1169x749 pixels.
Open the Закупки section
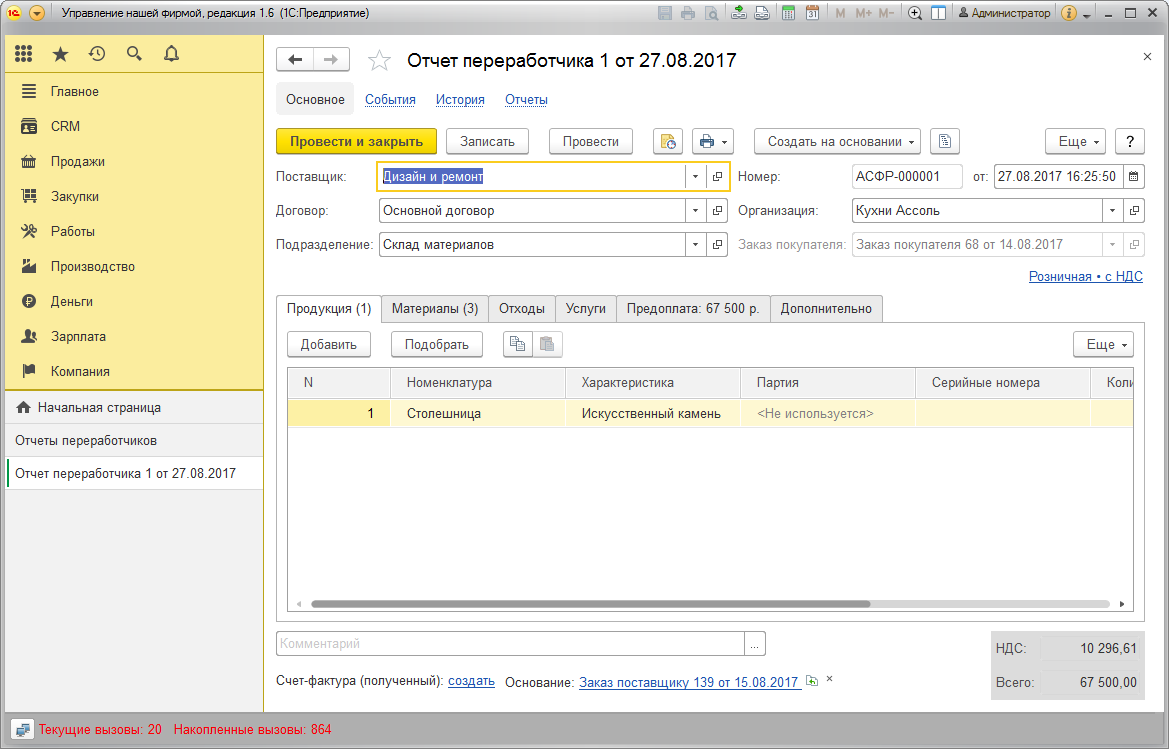coord(75,197)
